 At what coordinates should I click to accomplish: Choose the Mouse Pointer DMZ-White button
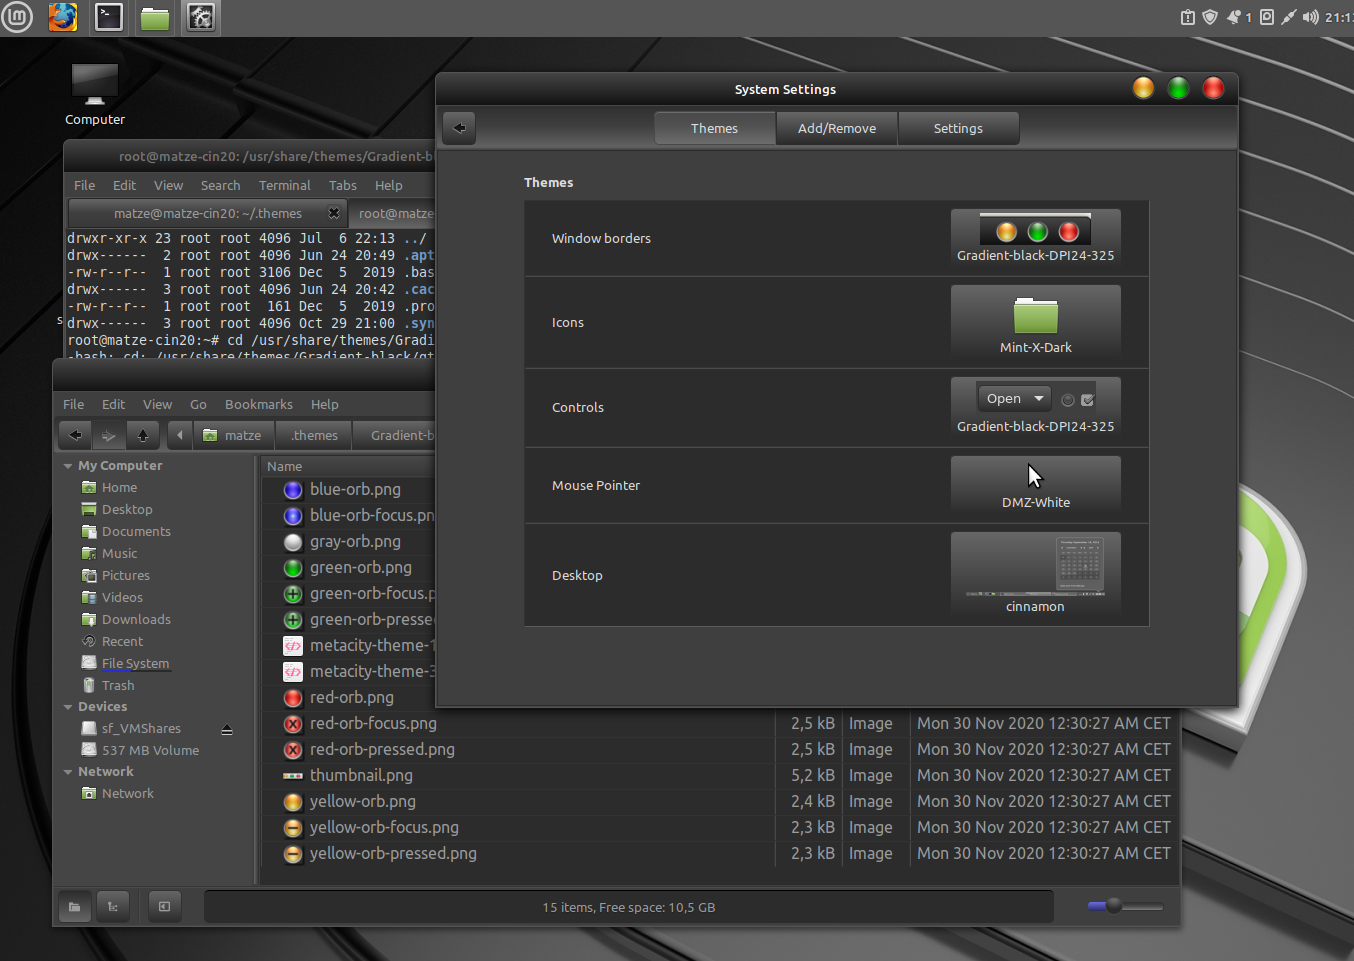pos(1036,485)
